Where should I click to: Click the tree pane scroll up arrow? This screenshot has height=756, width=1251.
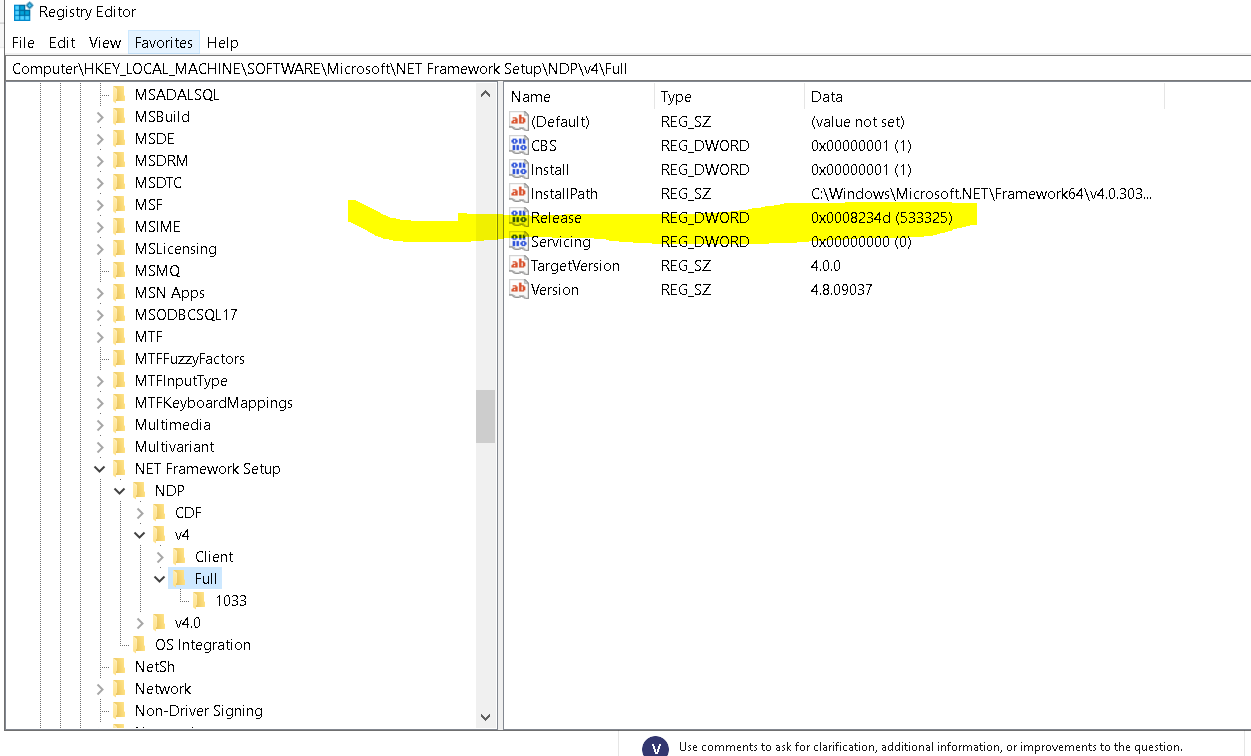(486, 95)
